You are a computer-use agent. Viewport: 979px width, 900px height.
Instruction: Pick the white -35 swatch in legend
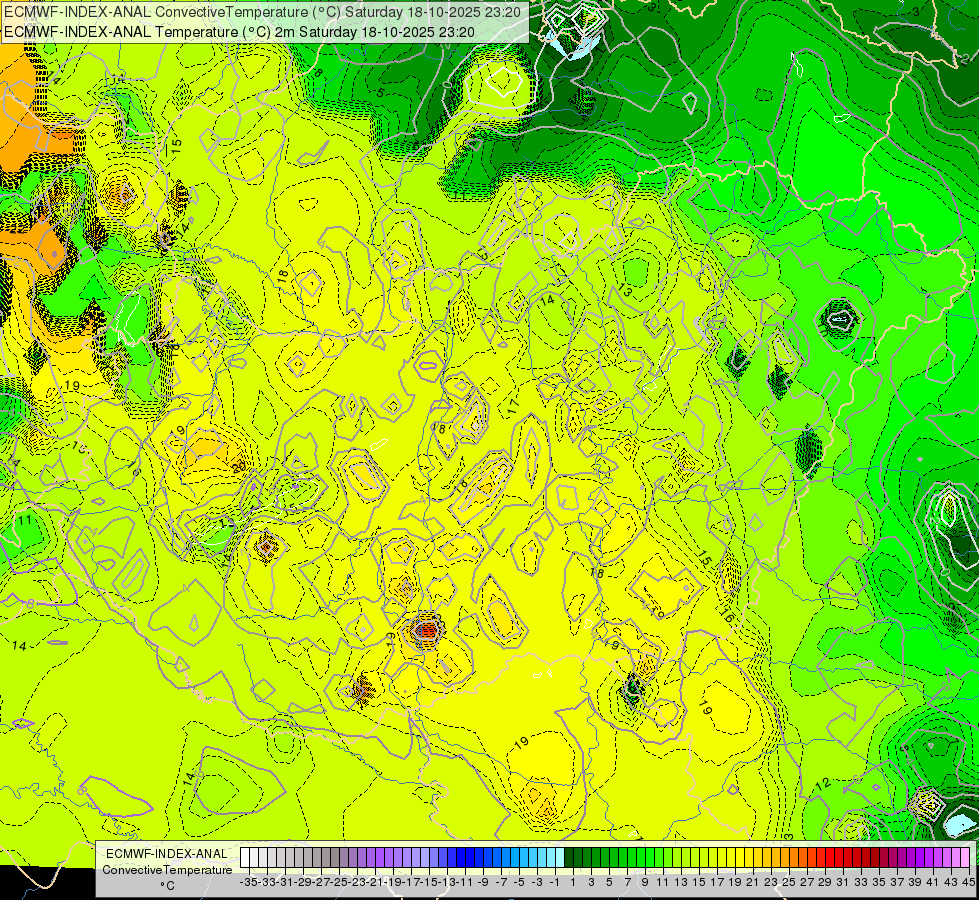246,857
